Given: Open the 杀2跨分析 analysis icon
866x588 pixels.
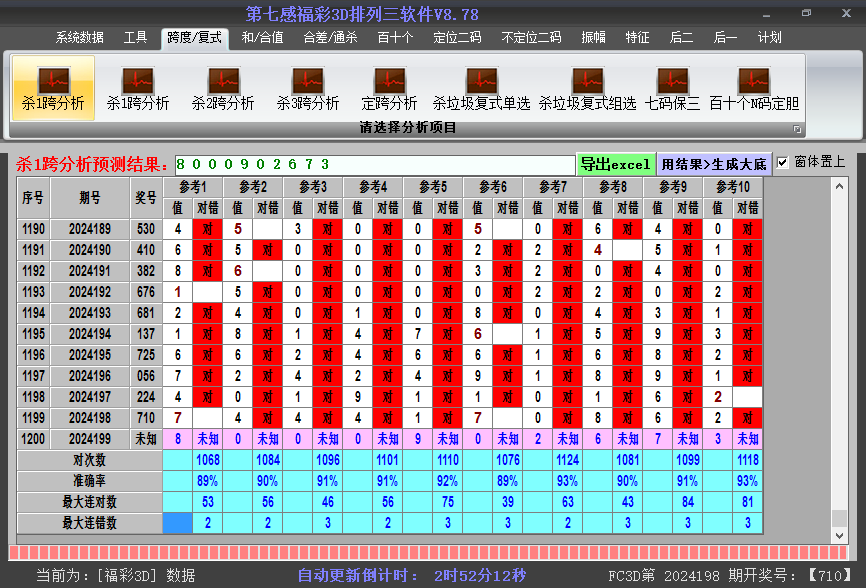Looking at the screenshot, I should click(x=223, y=88).
